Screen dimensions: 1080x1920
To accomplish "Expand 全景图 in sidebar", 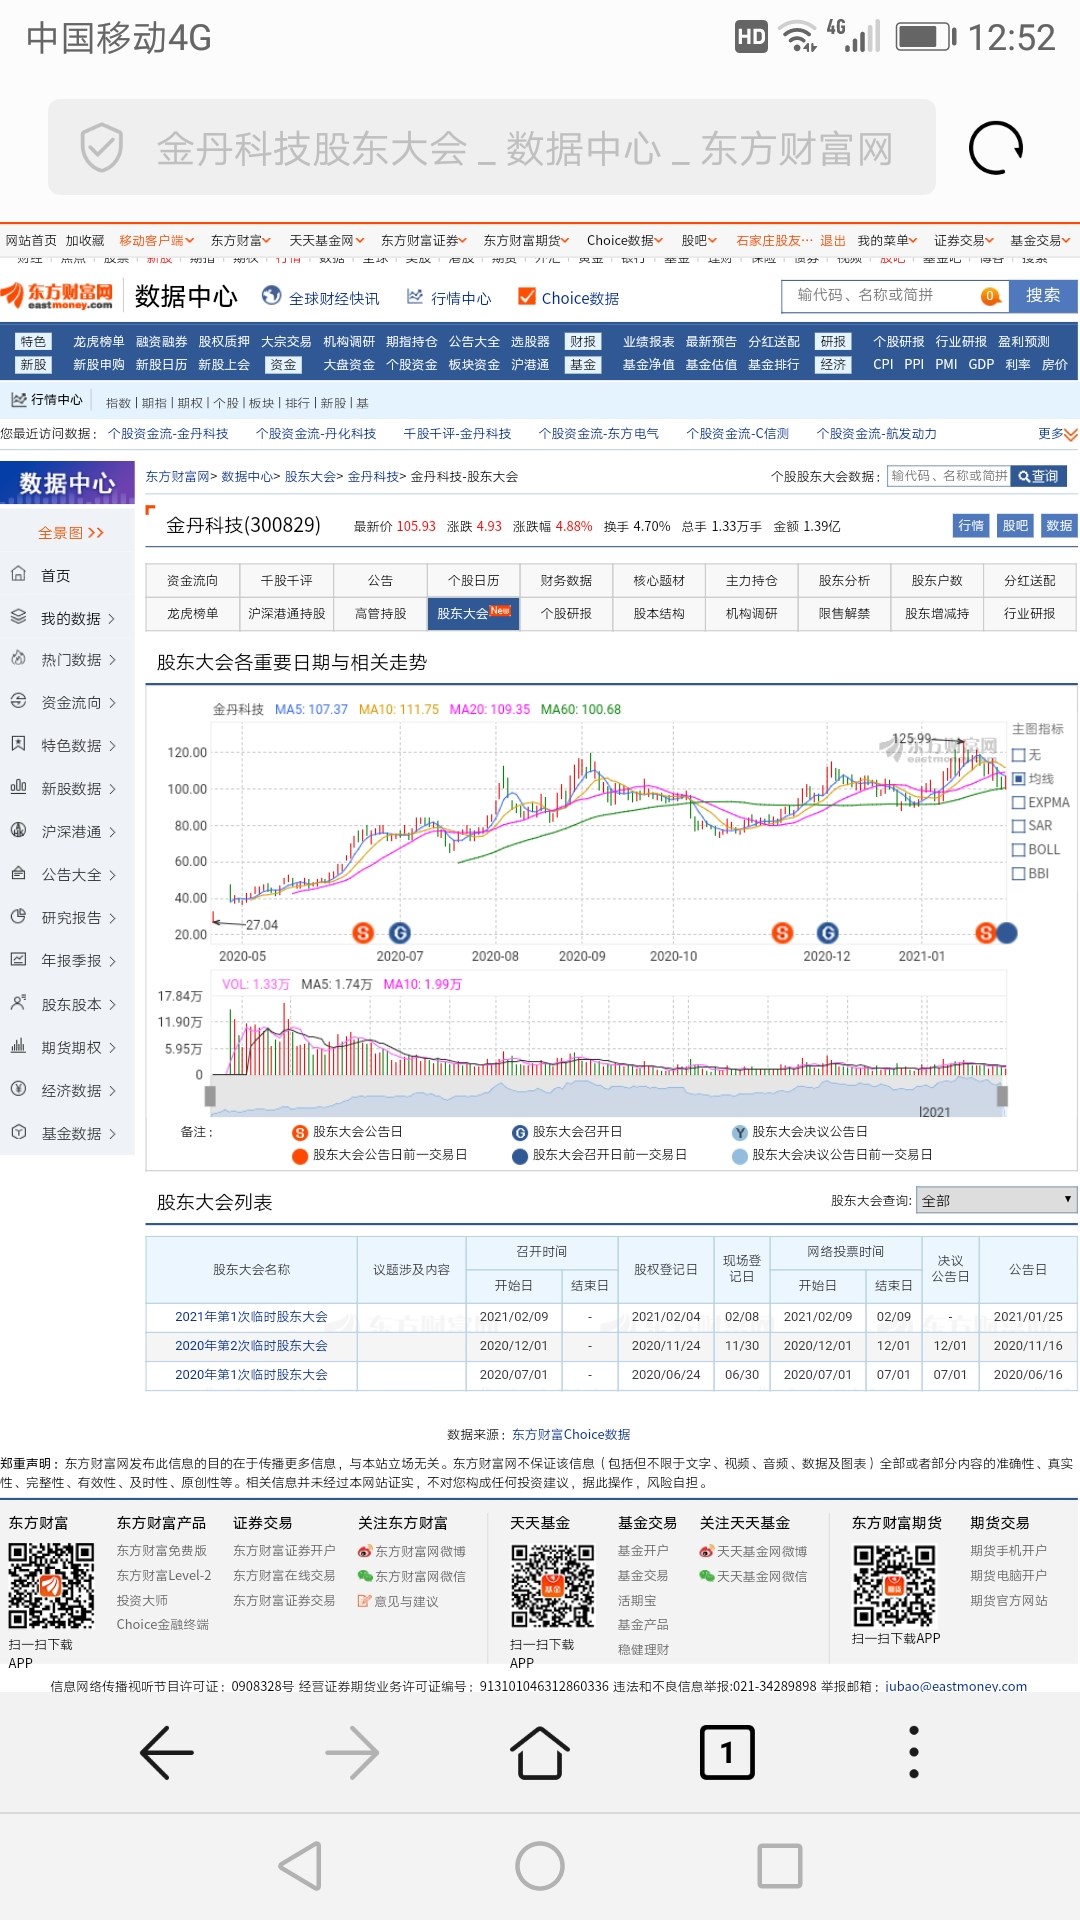I will pyautogui.click(x=70, y=532).
